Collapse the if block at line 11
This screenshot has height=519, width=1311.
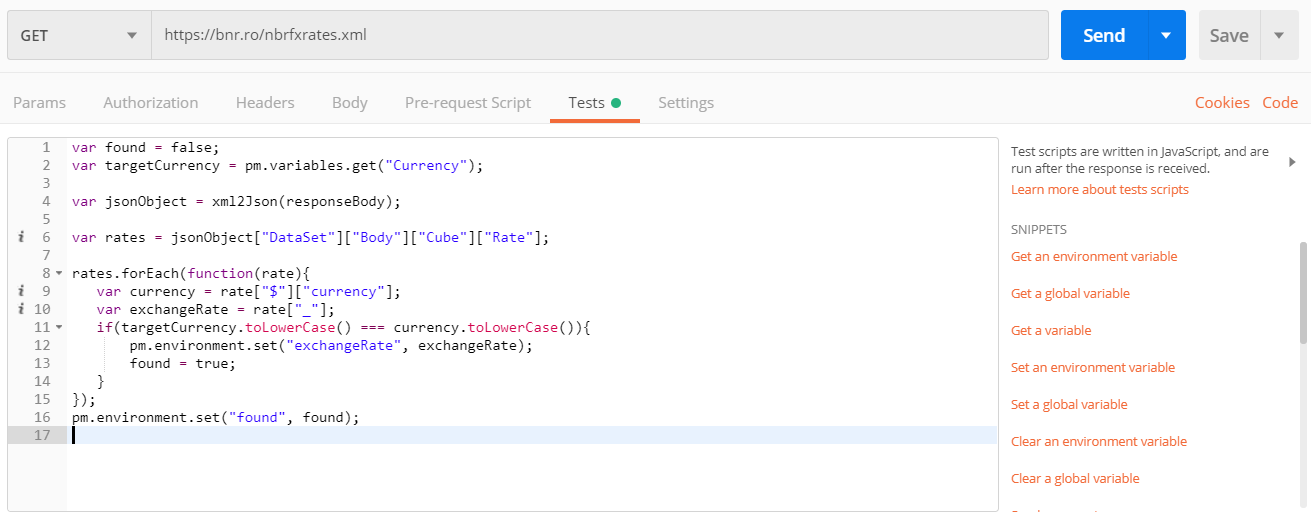pyautogui.click(x=59, y=328)
